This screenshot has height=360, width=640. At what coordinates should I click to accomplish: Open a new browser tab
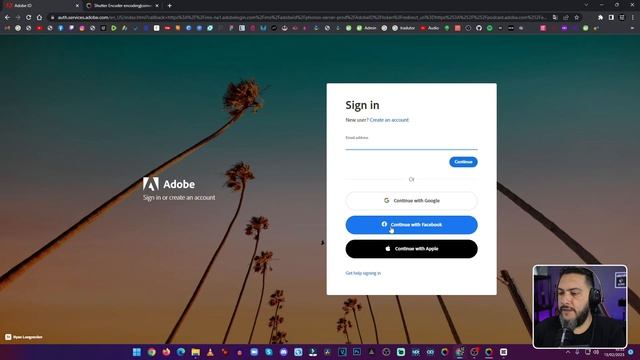[x=169, y=6]
